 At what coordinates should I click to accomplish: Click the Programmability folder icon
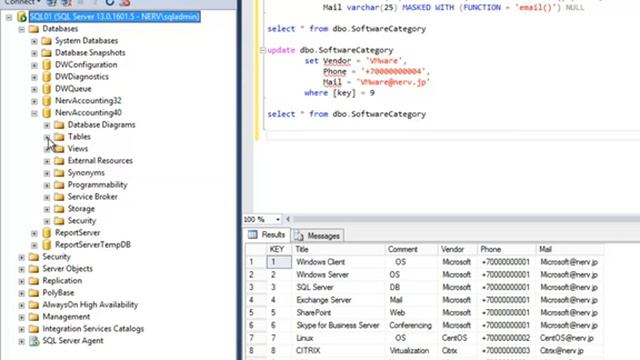[x=59, y=185]
